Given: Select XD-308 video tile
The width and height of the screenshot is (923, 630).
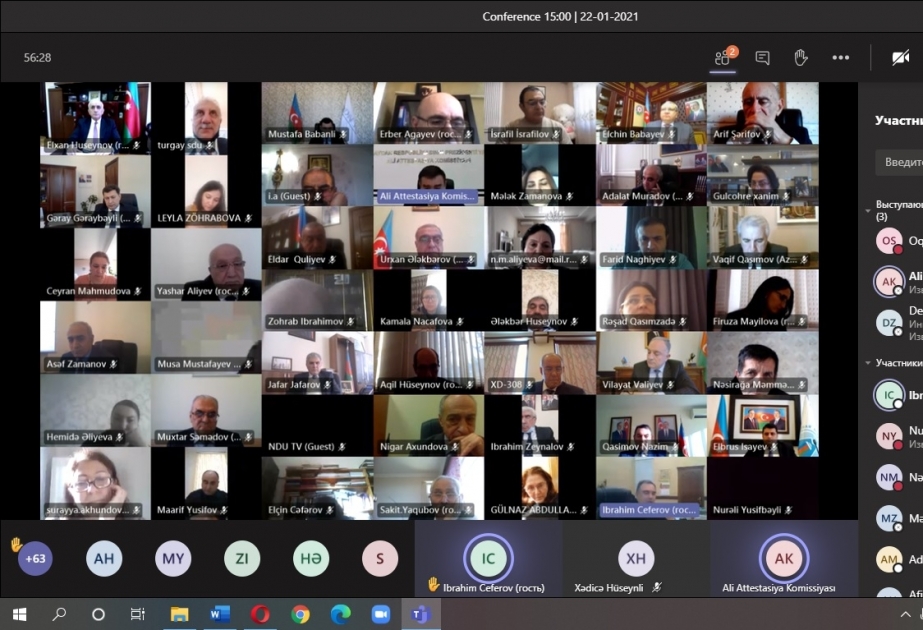Looking at the screenshot, I should [540, 363].
